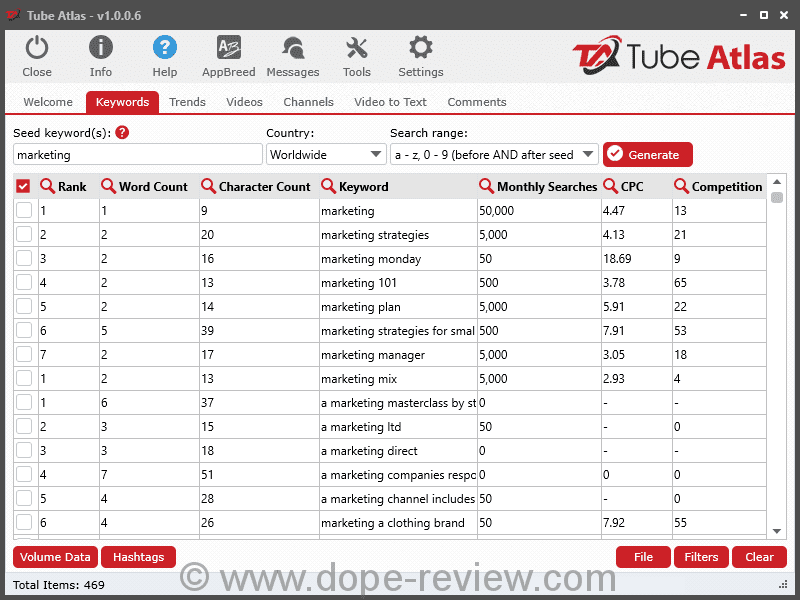Open the File button menu
Image resolution: width=800 pixels, height=600 pixels.
coord(643,557)
